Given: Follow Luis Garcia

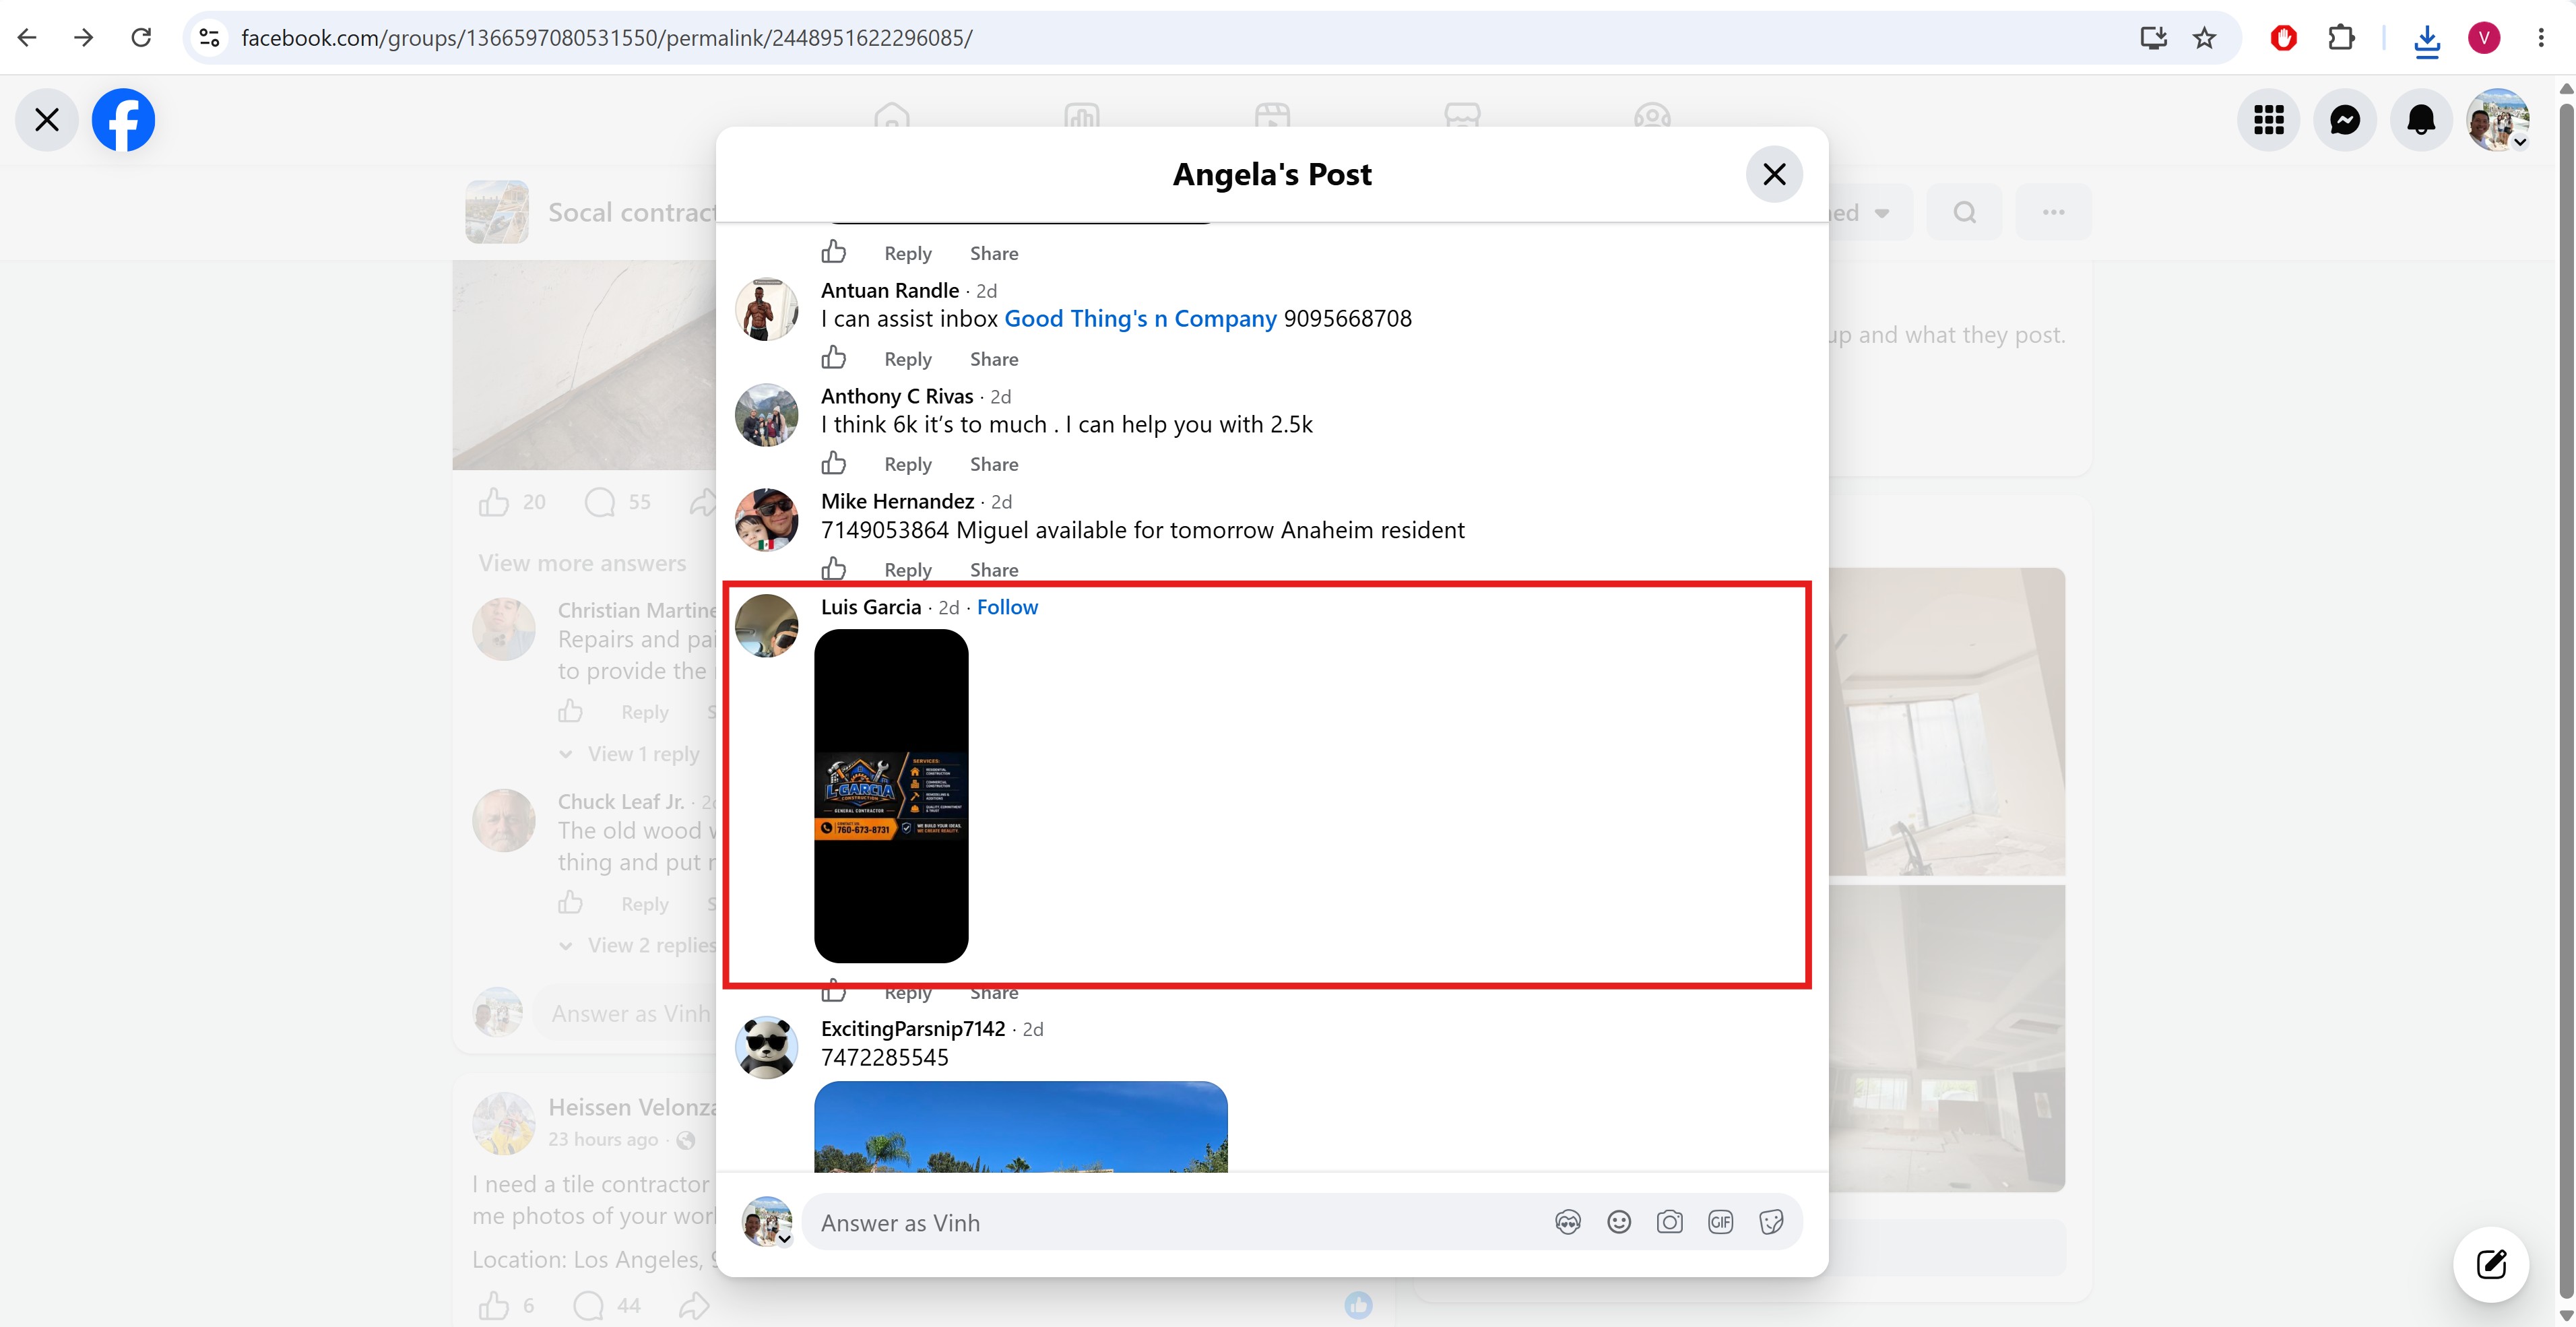Looking at the screenshot, I should [x=1007, y=607].
